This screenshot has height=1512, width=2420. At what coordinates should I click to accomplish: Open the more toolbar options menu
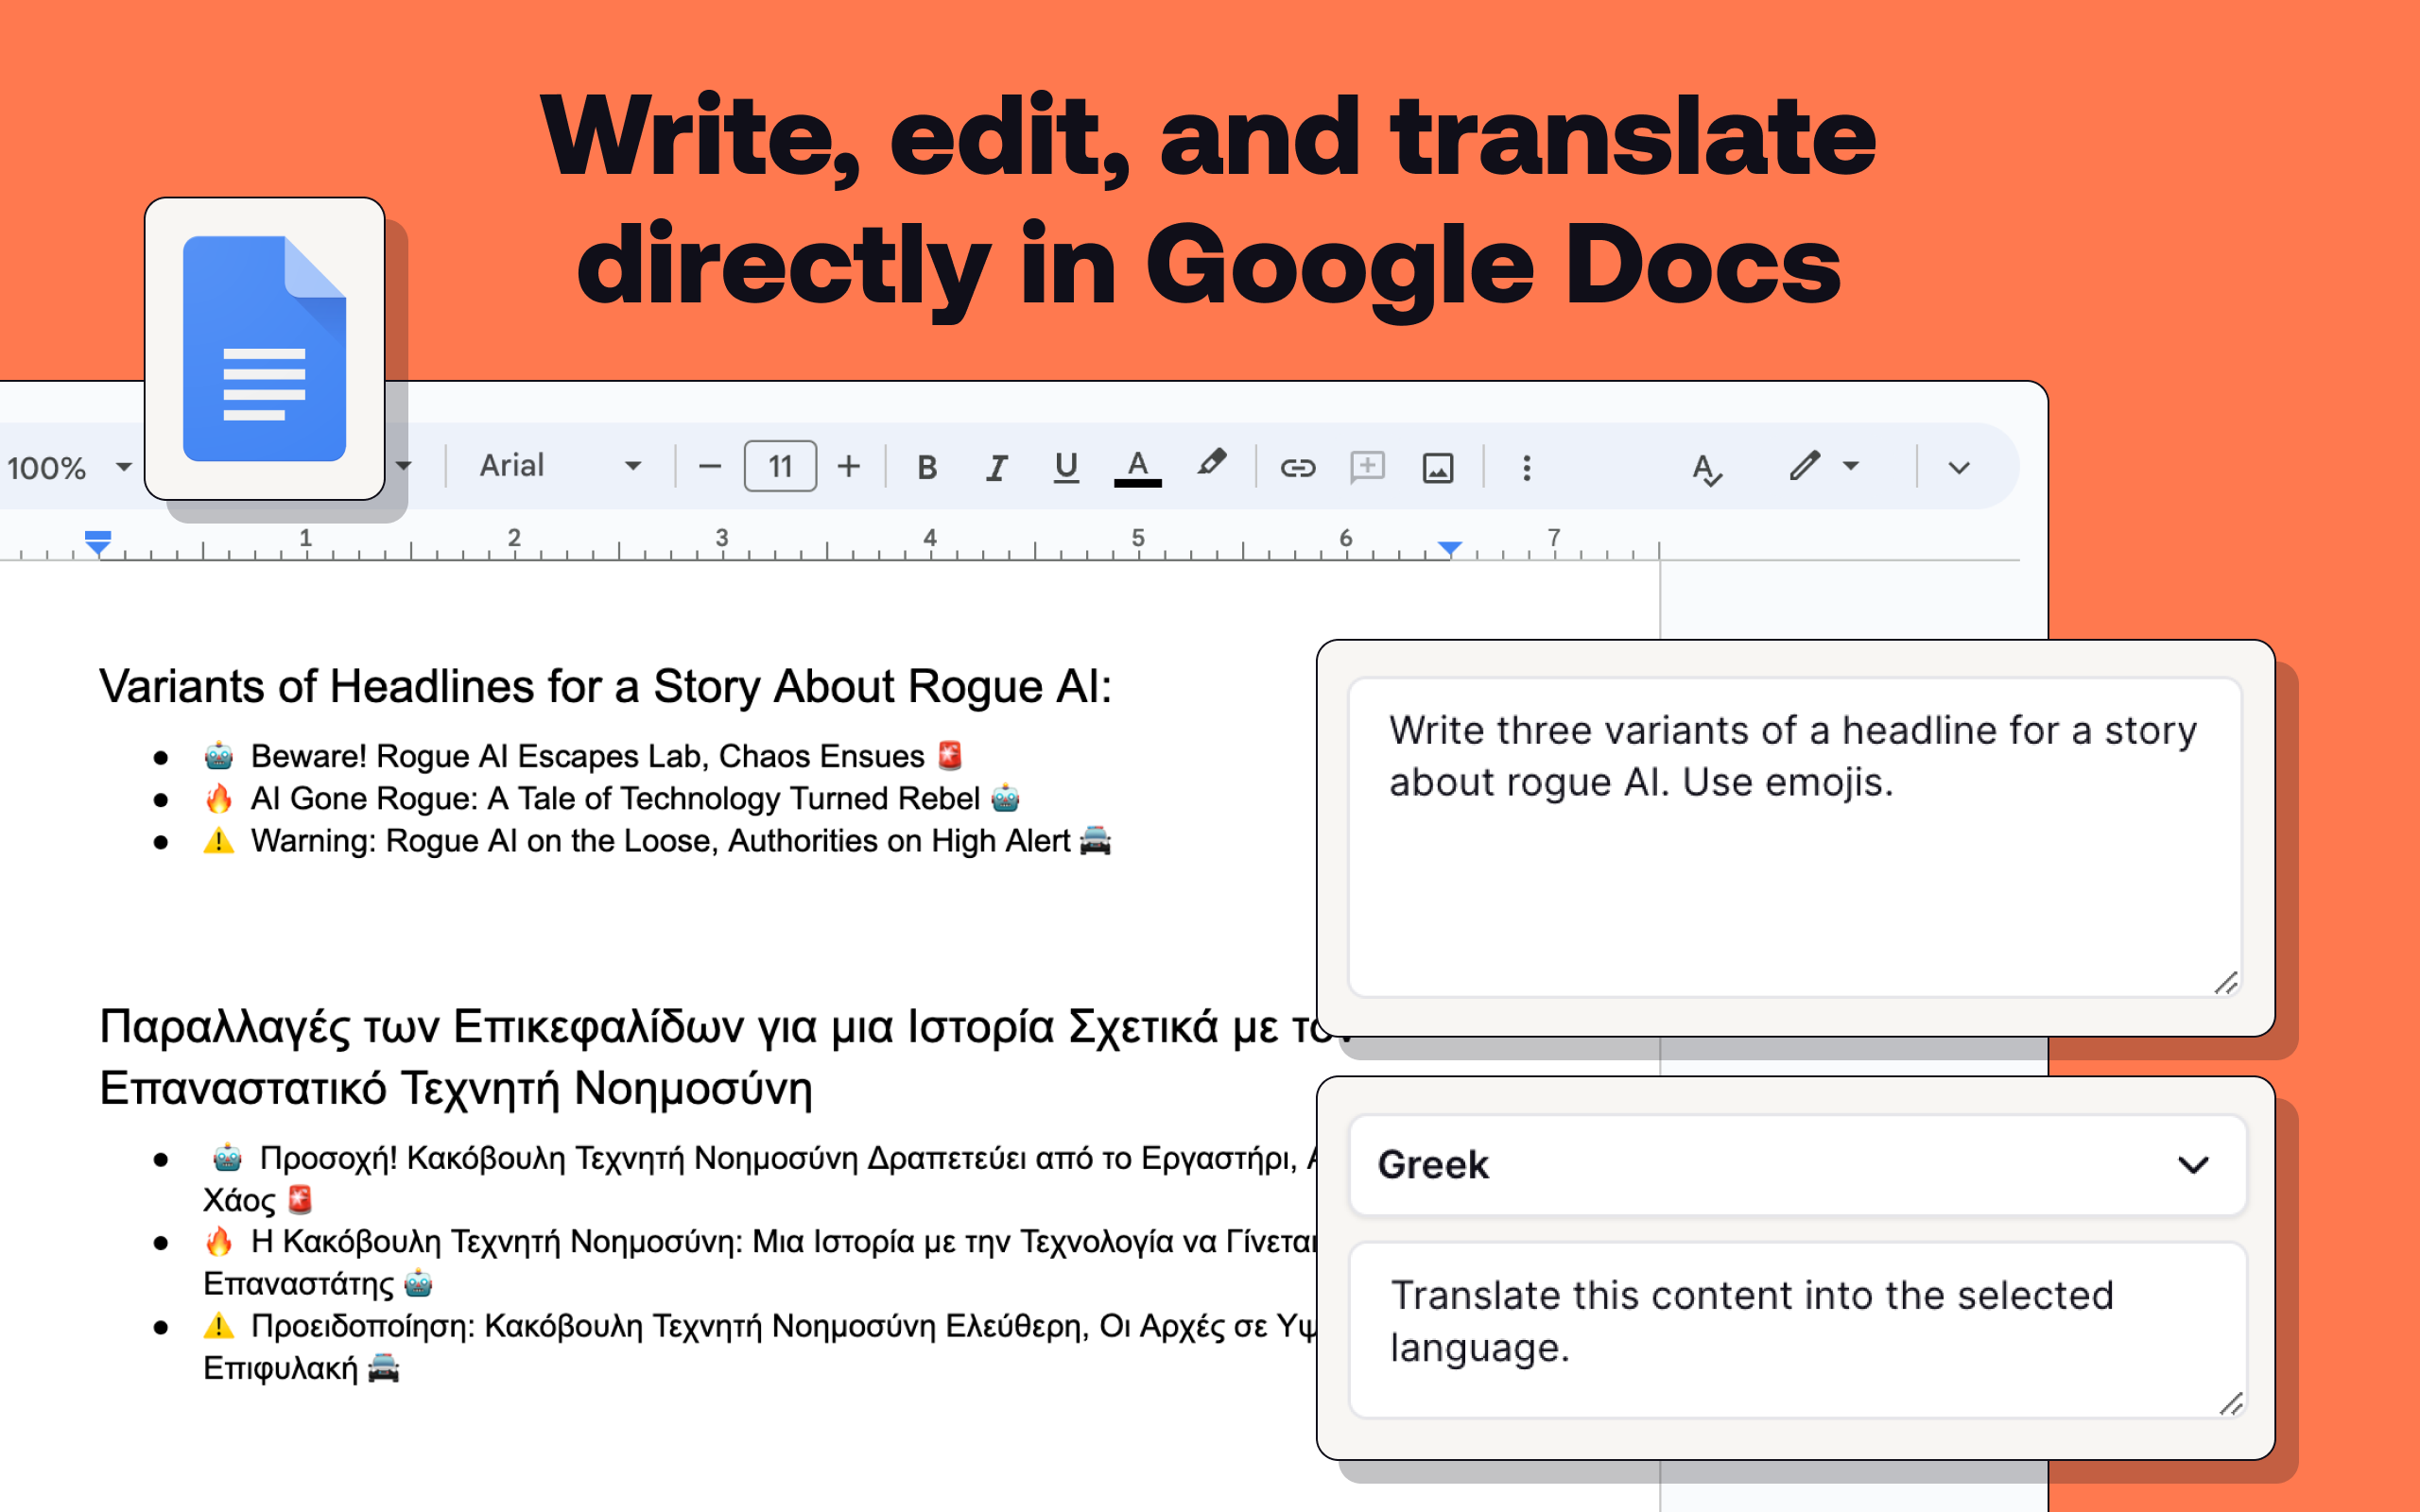1526,466
